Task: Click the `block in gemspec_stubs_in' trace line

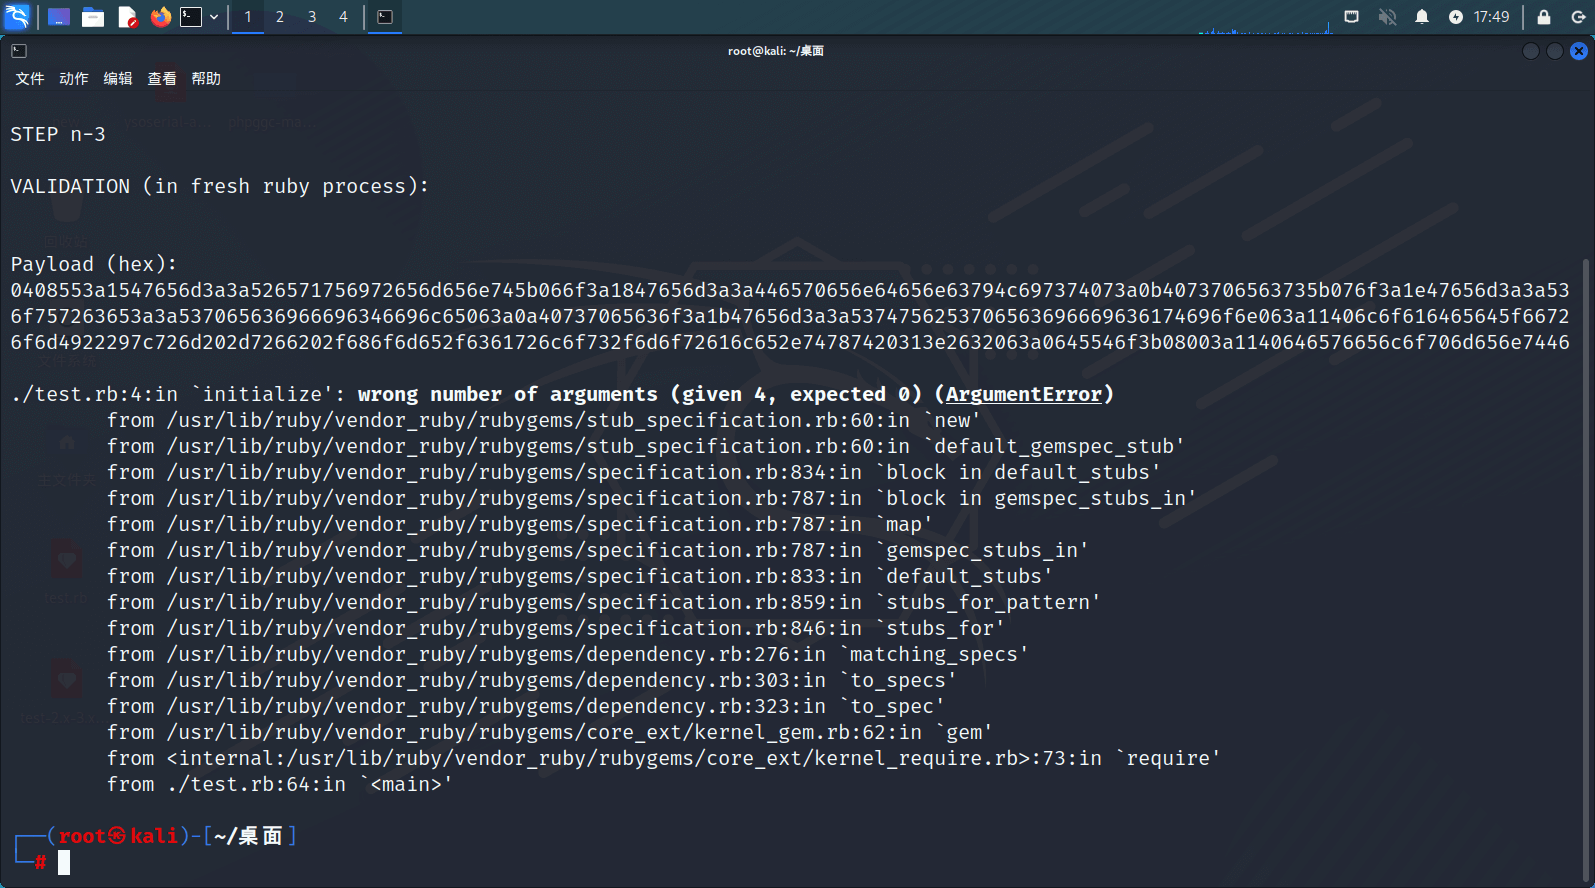Action: point(652,498)
